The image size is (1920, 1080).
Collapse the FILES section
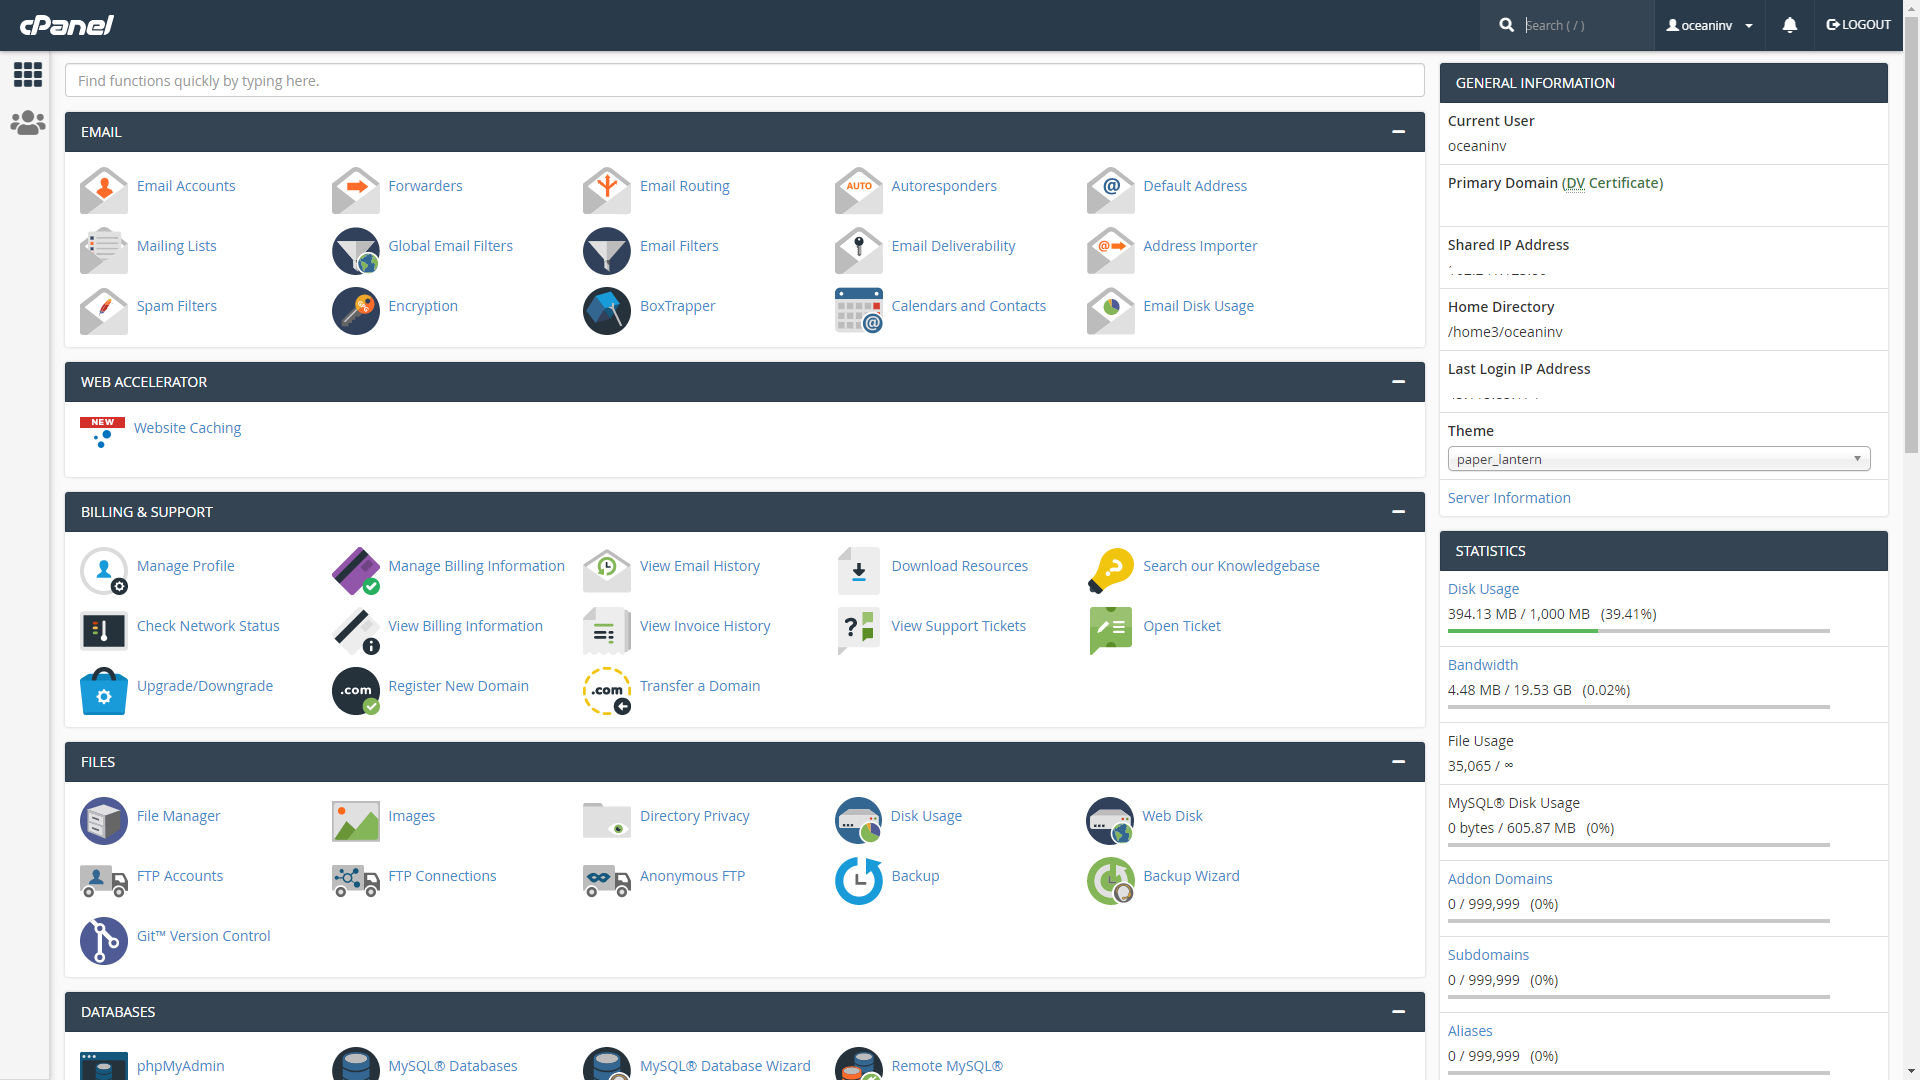(x=1398, y=762)
